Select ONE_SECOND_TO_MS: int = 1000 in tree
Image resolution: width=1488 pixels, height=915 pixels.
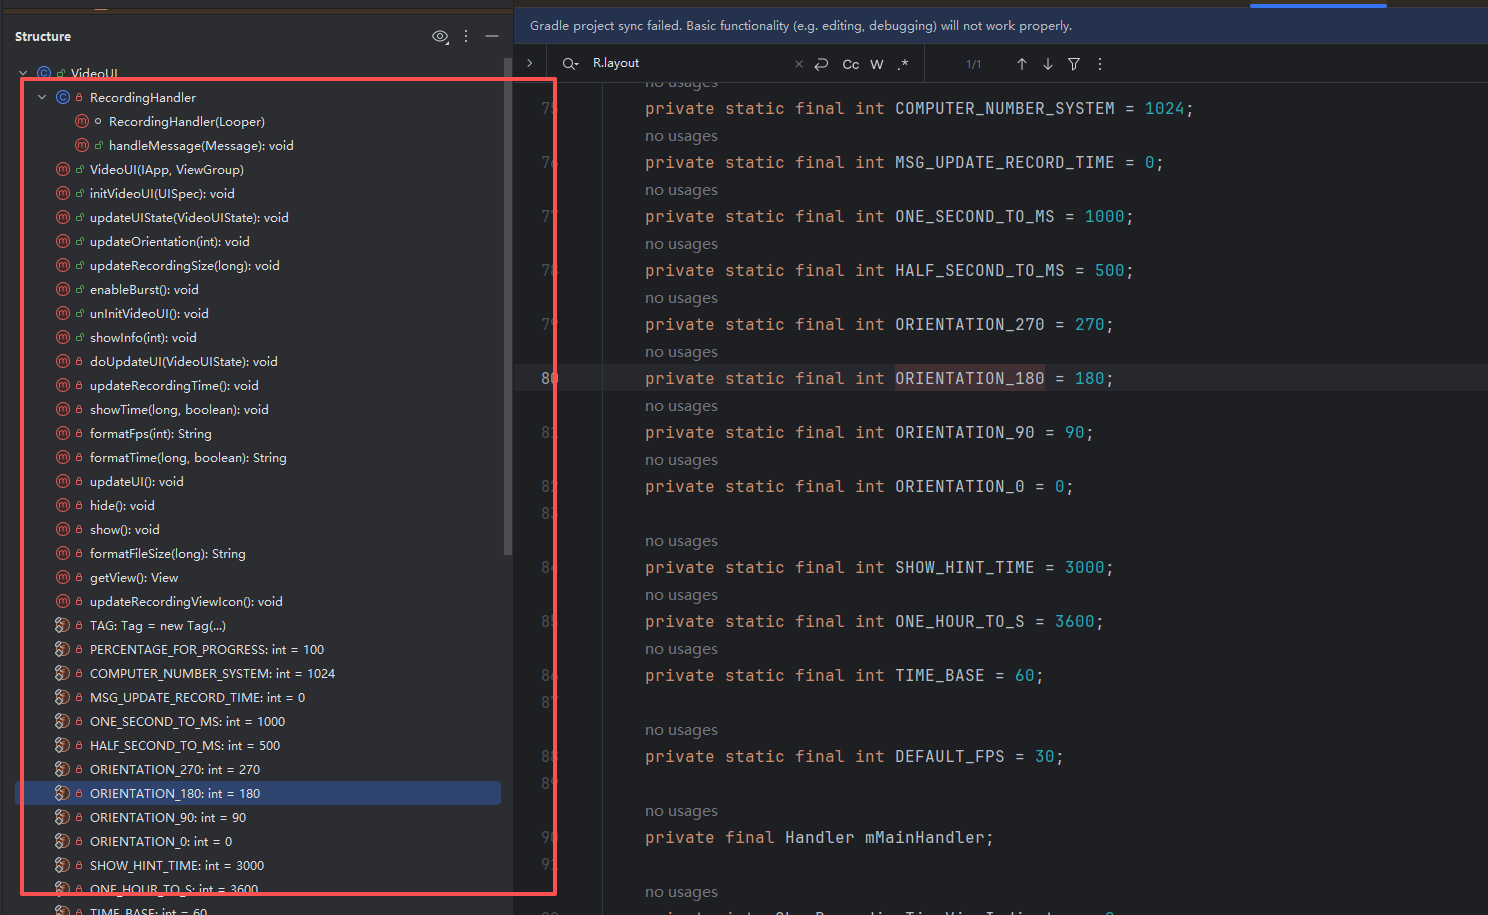pyautogui.click(x=187, y=721)
